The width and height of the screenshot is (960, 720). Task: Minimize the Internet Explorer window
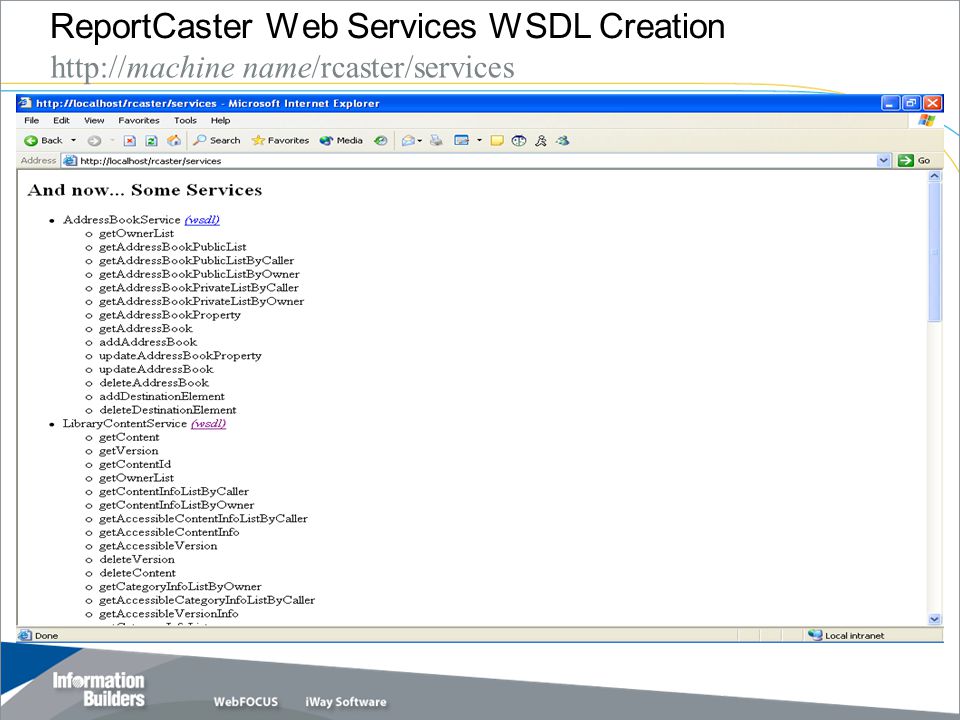pos(891,103)
